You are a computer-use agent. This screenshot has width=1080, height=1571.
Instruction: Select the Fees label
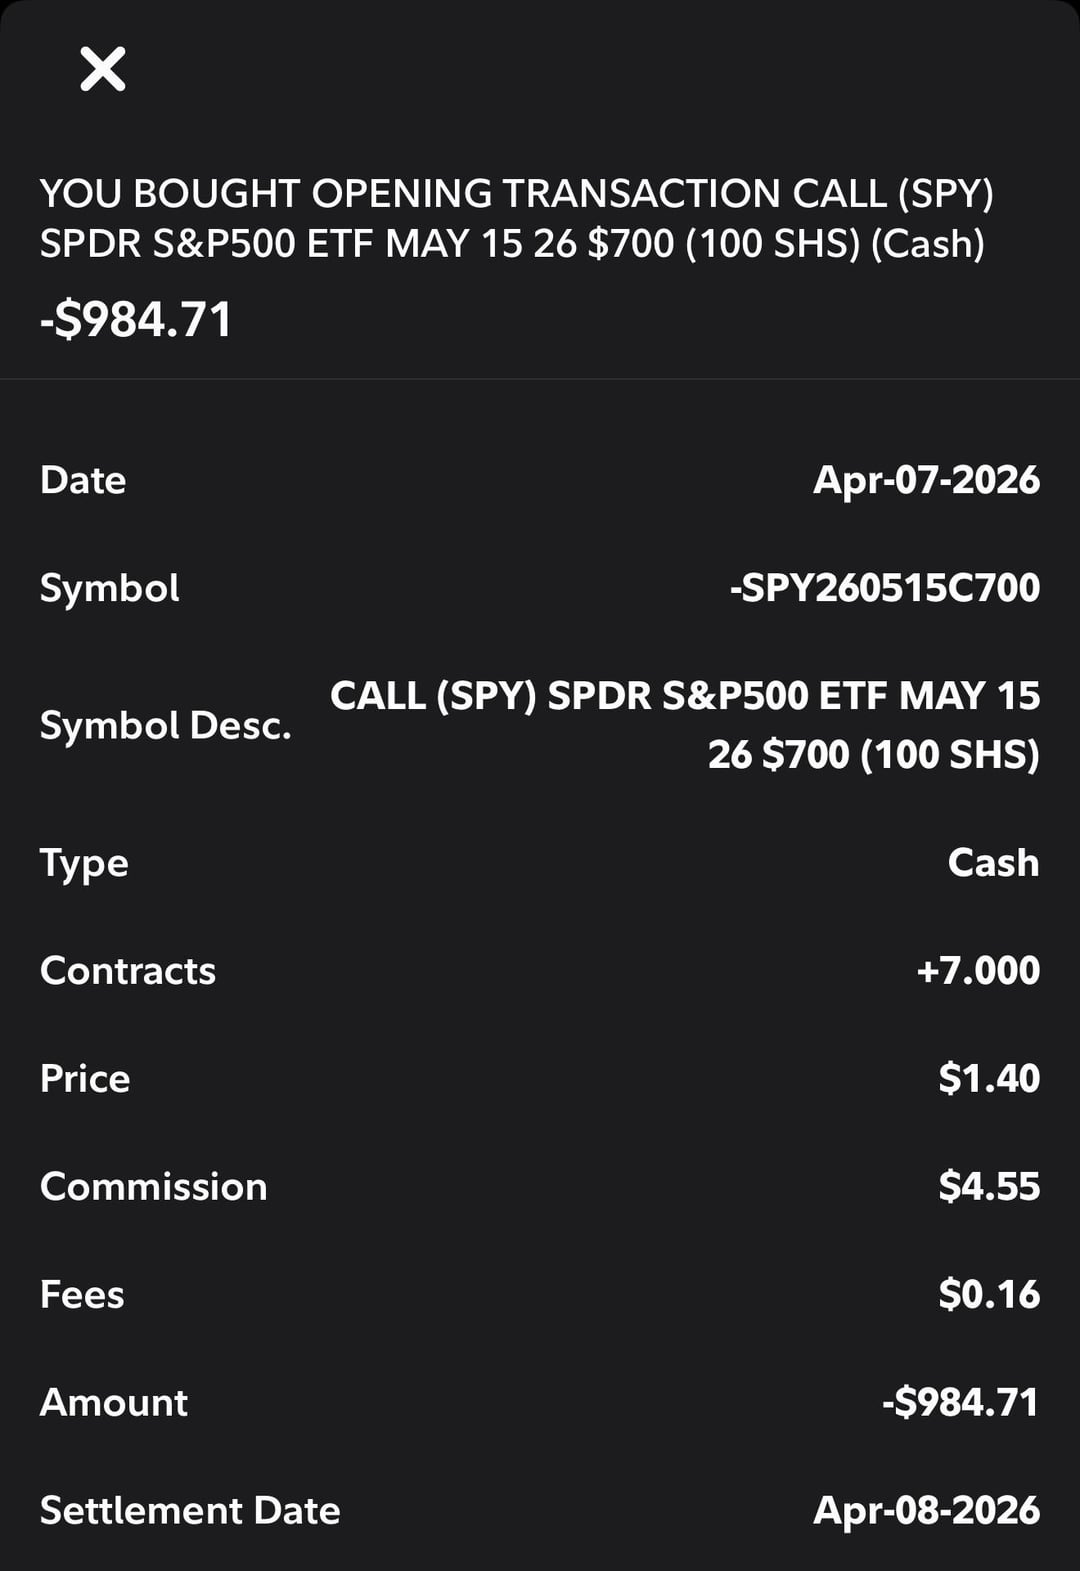click(82, 1295)
